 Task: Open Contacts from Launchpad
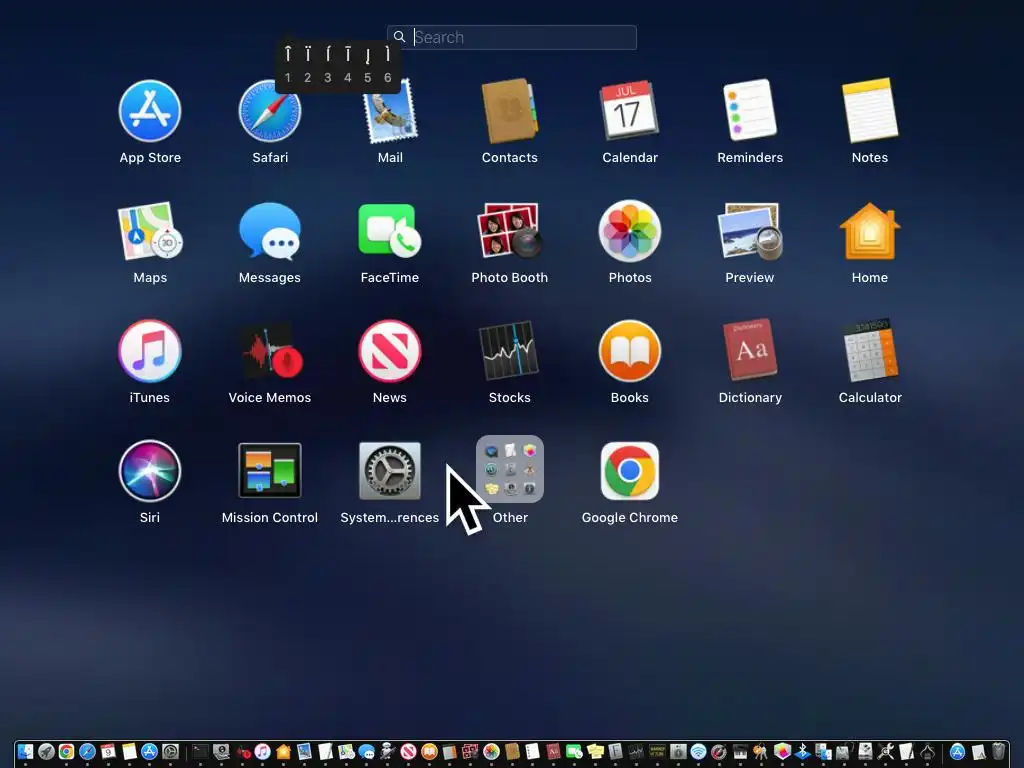(x=509, y=112)
